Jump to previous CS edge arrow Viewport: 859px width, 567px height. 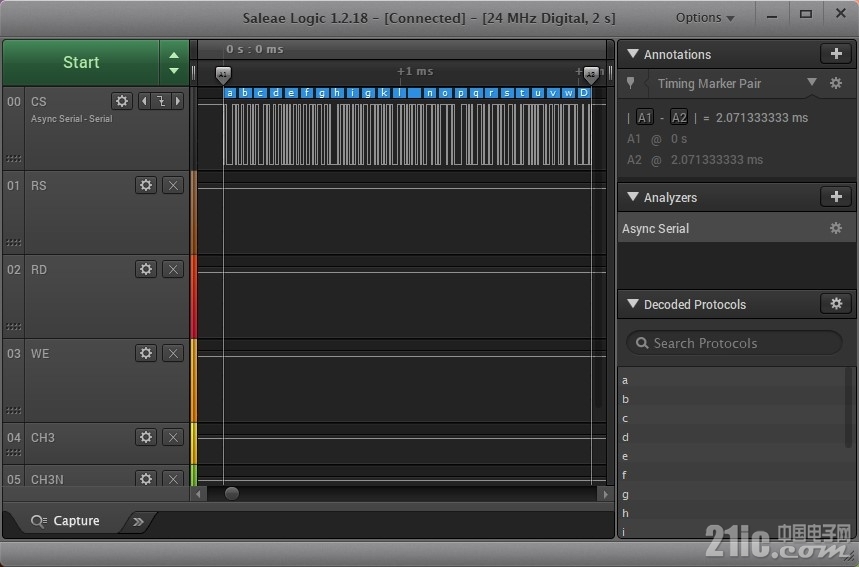coord(144,101)
